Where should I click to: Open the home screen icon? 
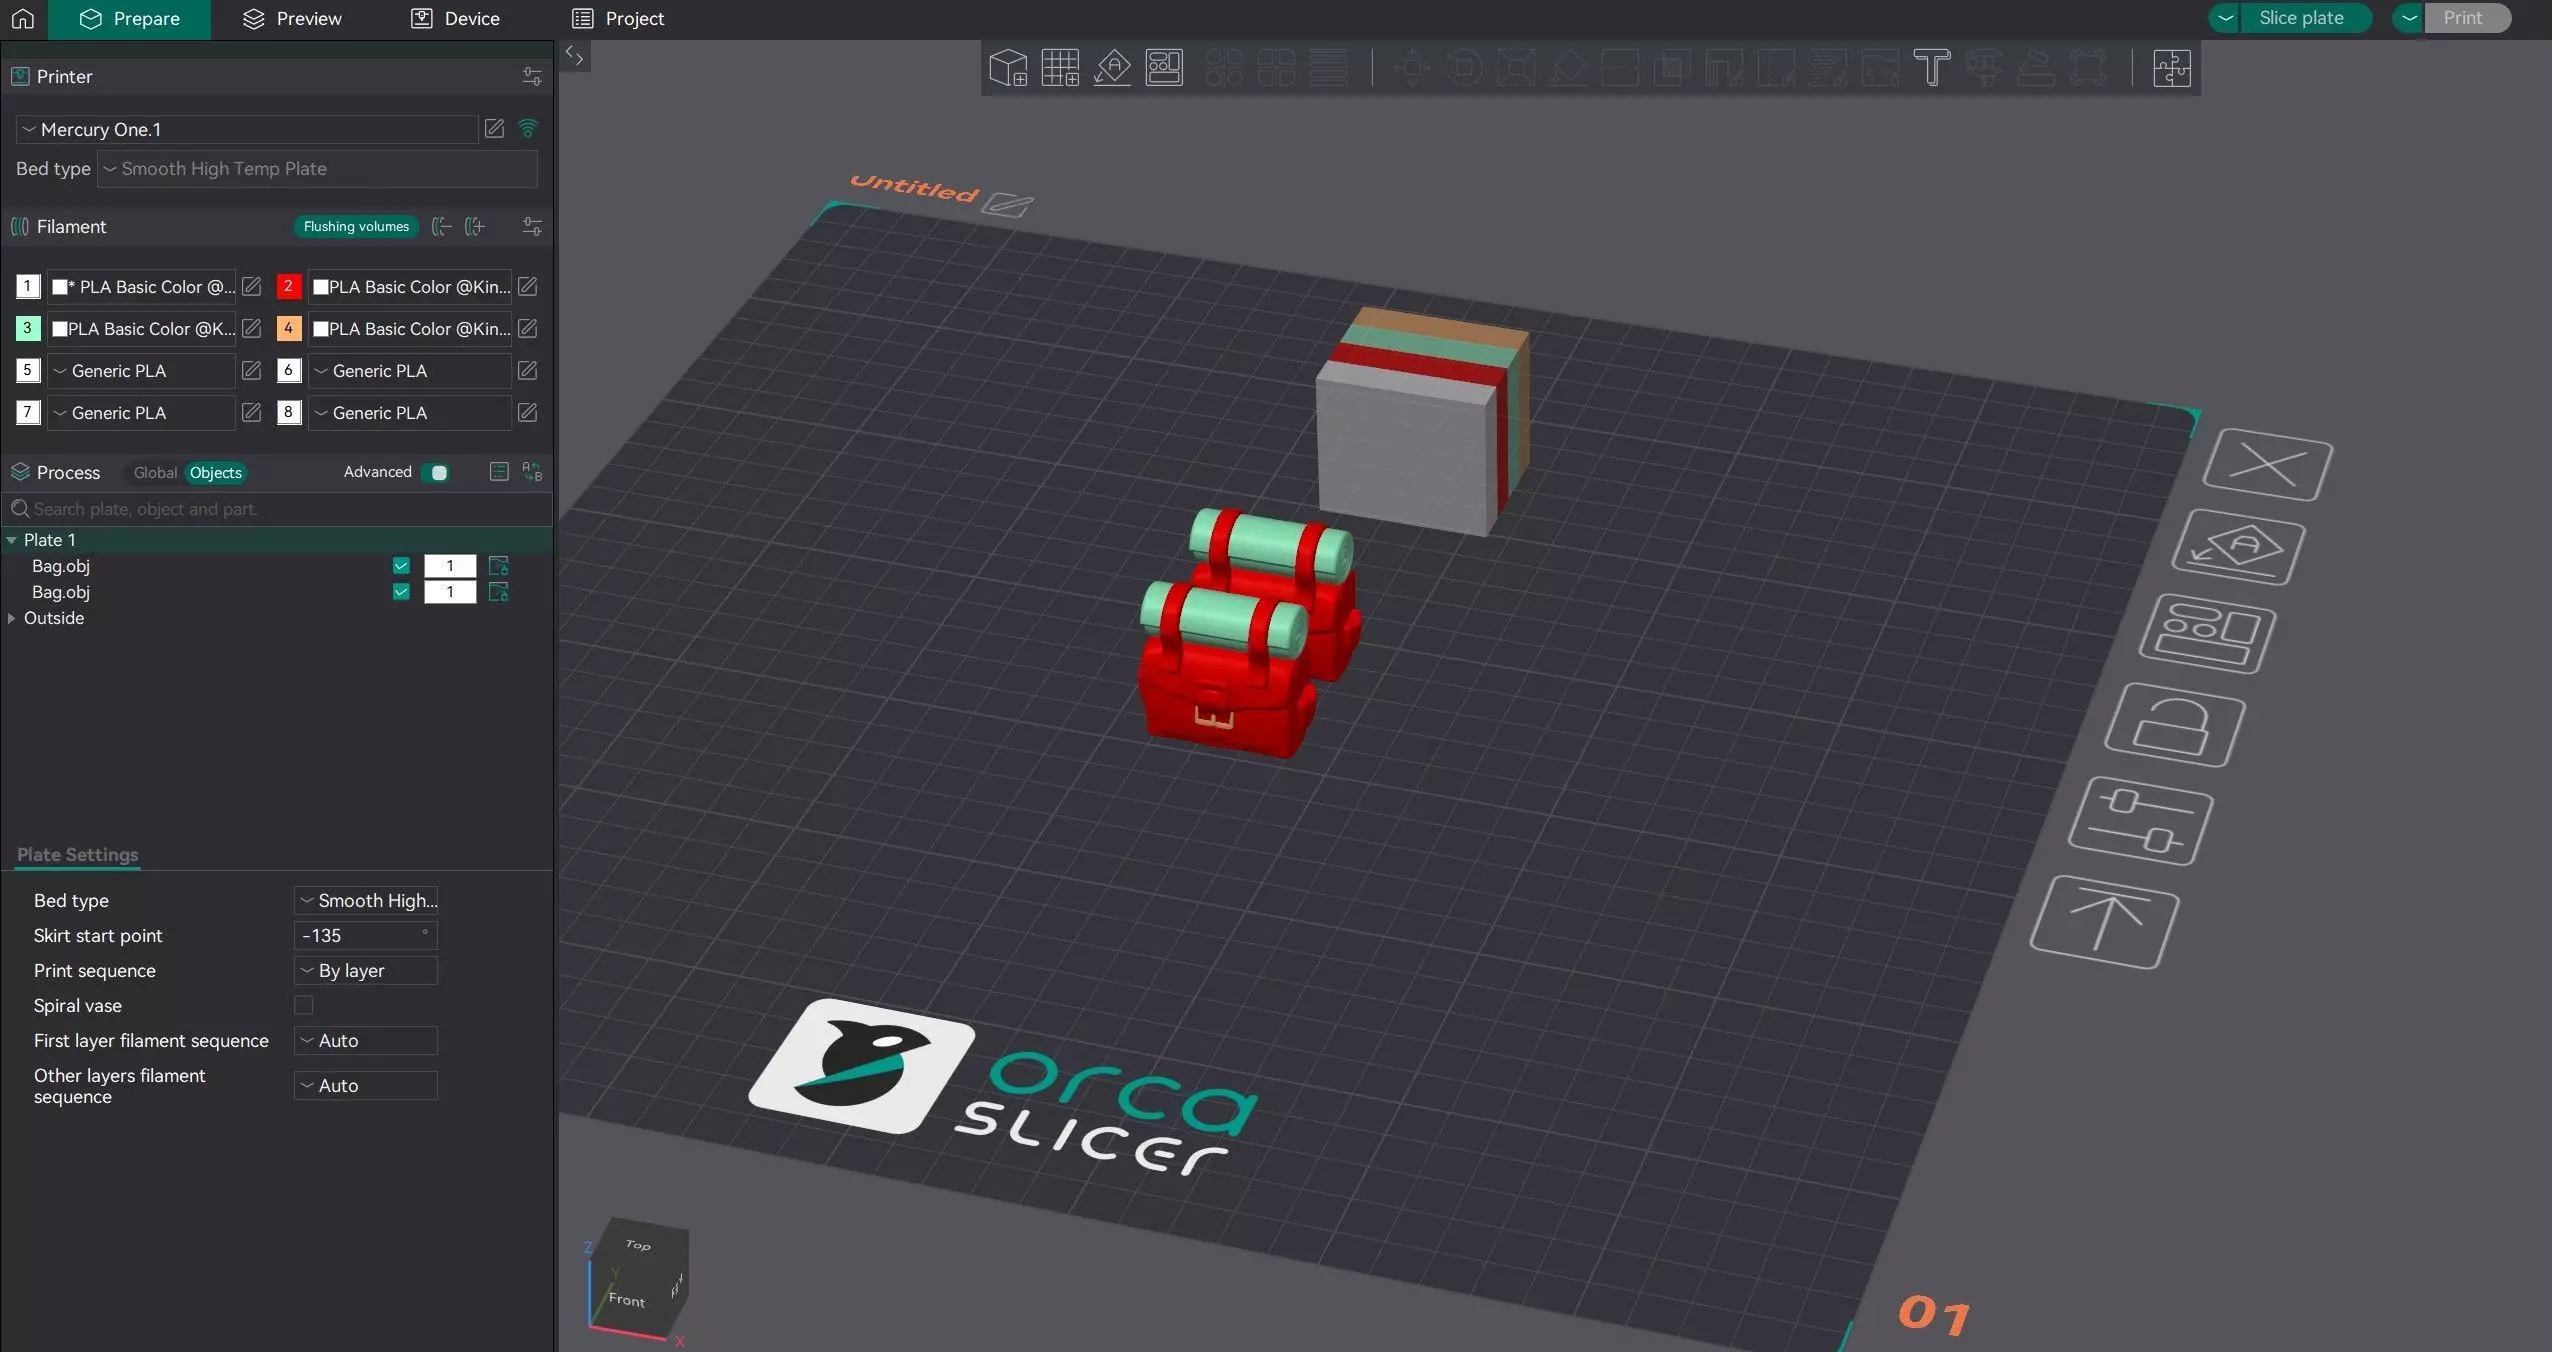pos(22,18)
